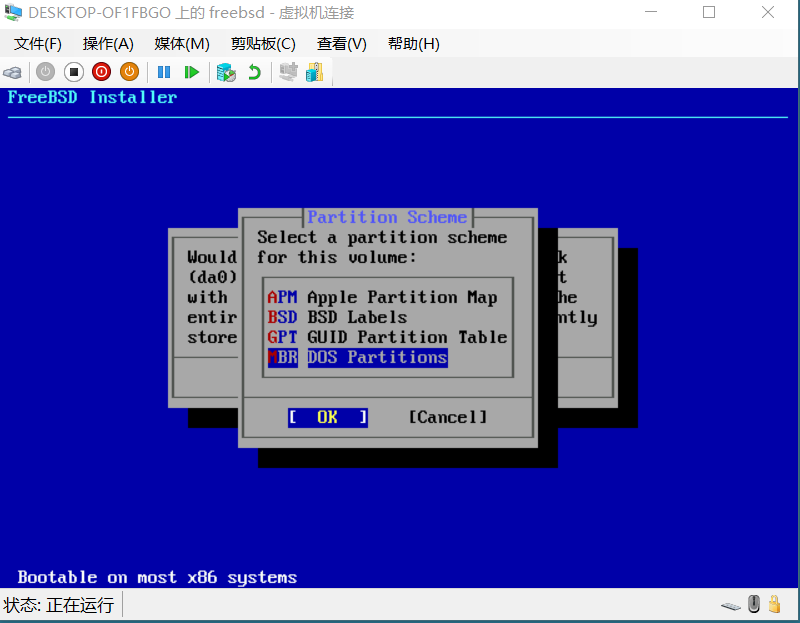The image size is (800, 623).
Task: Click the Ctrl+Alt+Del toolbar icon
Action: [x=13, y=72]
